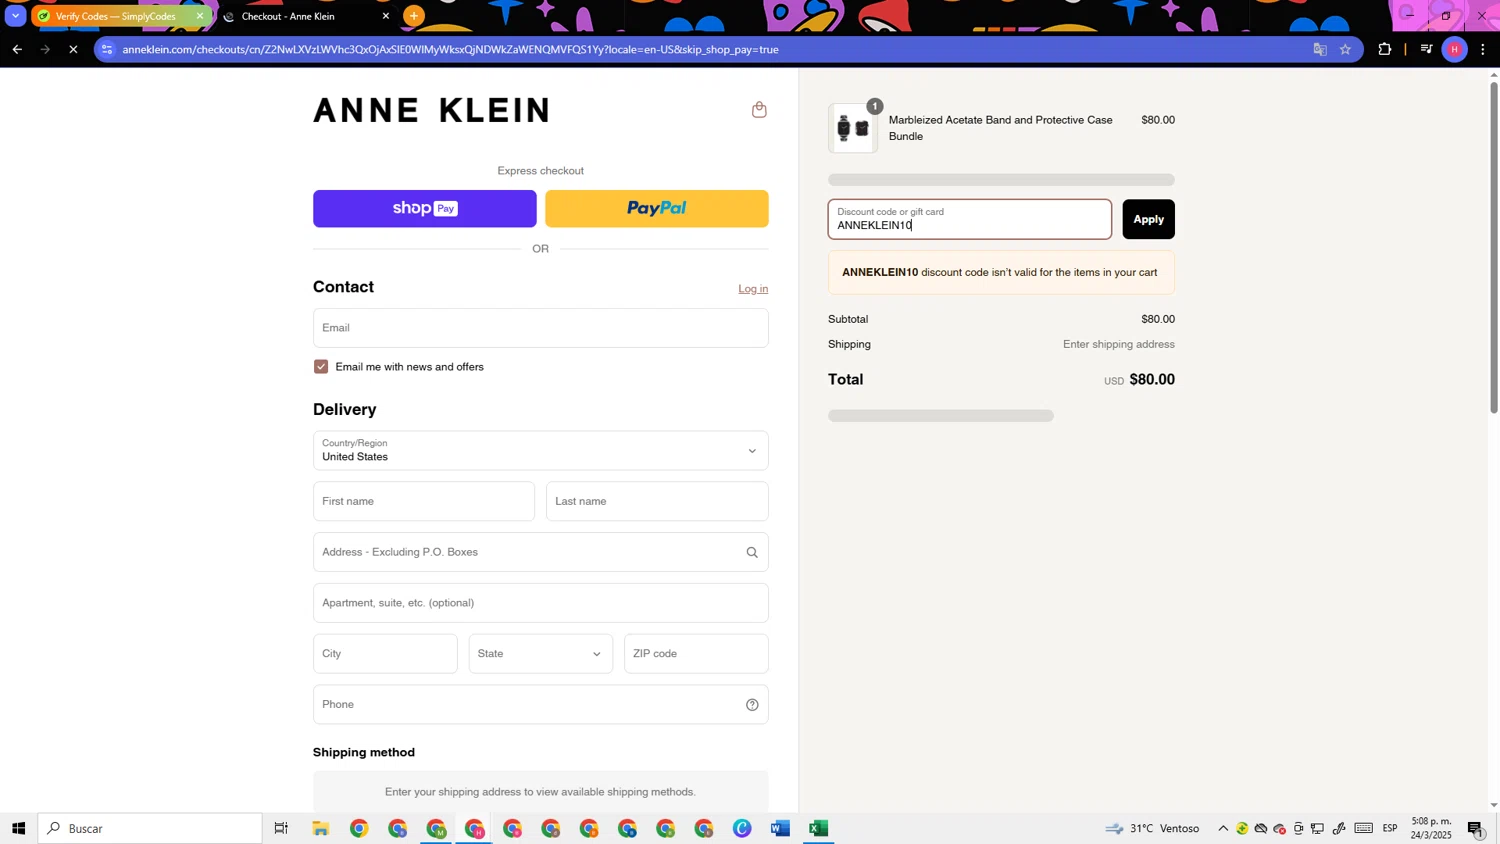
Task: Click the Email input field
Action: click(x=541, y=328)
